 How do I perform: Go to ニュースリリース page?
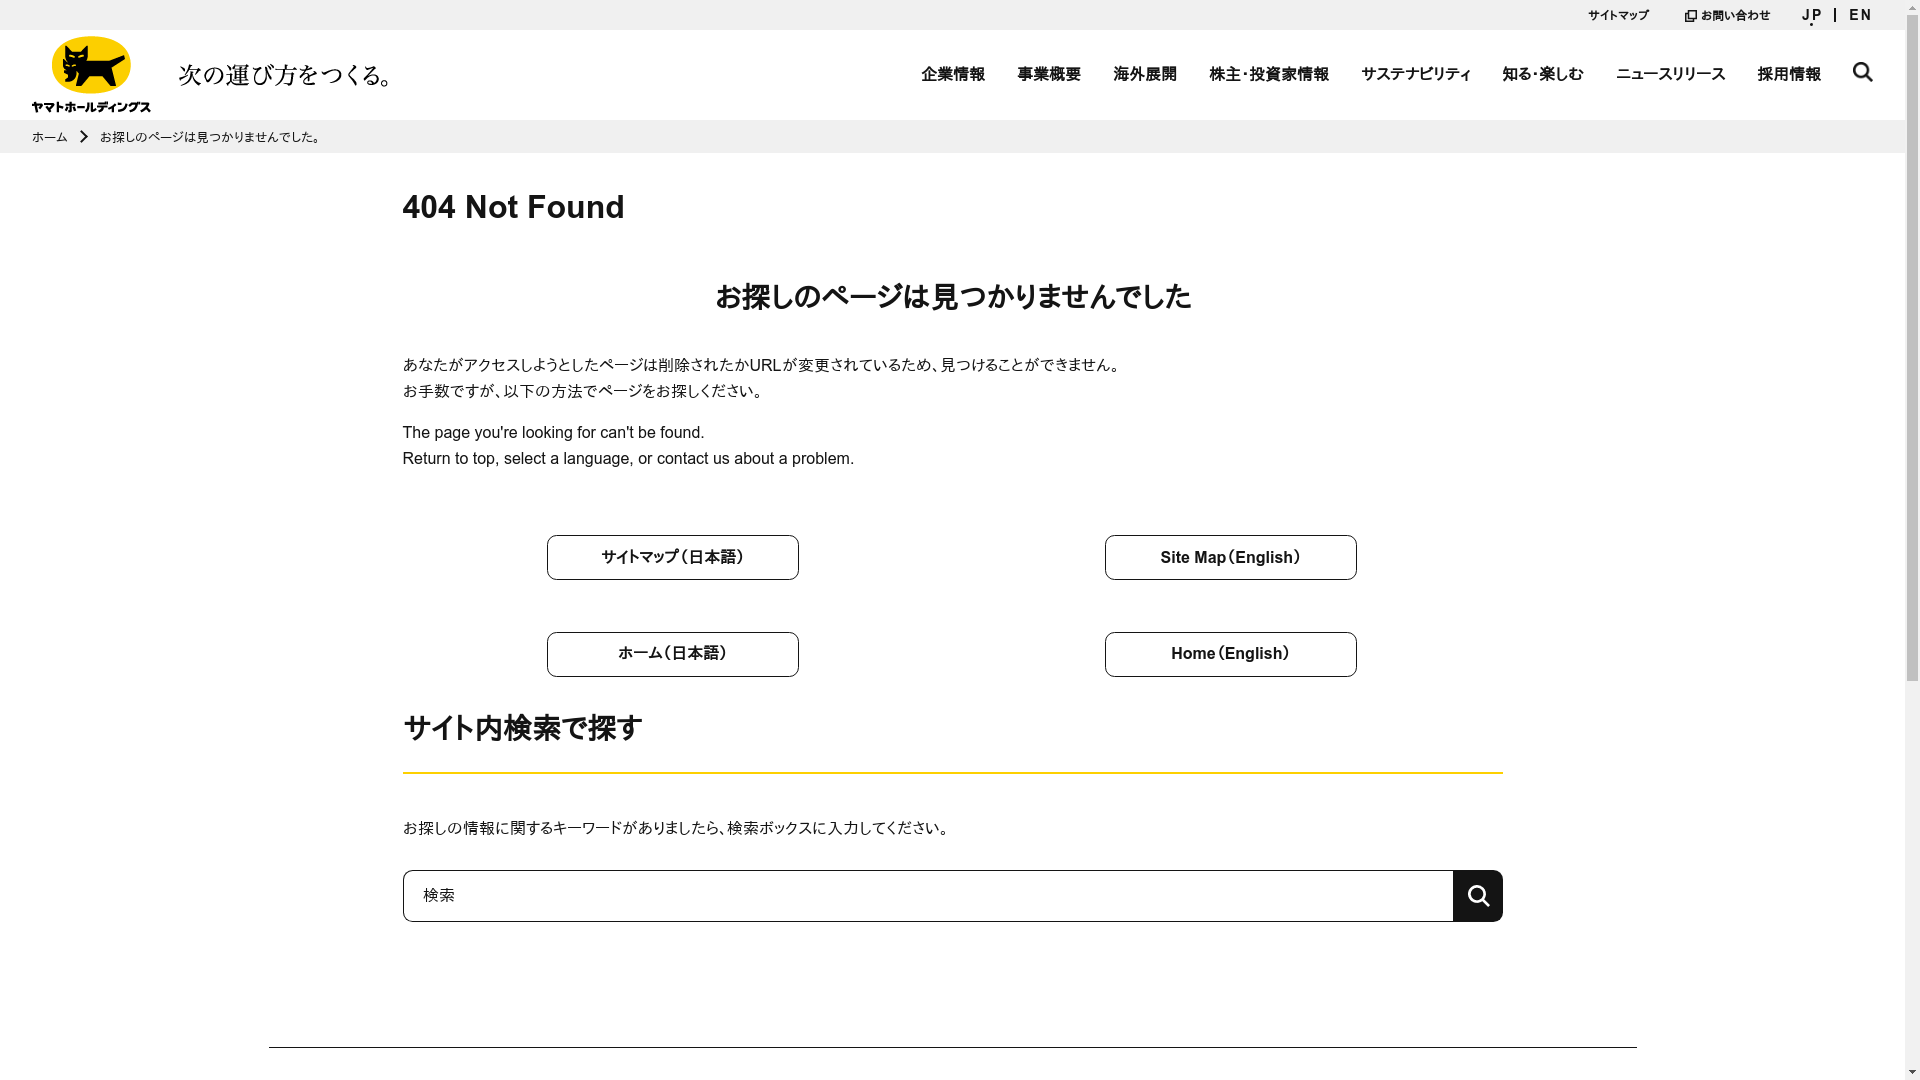point(1670,74)
